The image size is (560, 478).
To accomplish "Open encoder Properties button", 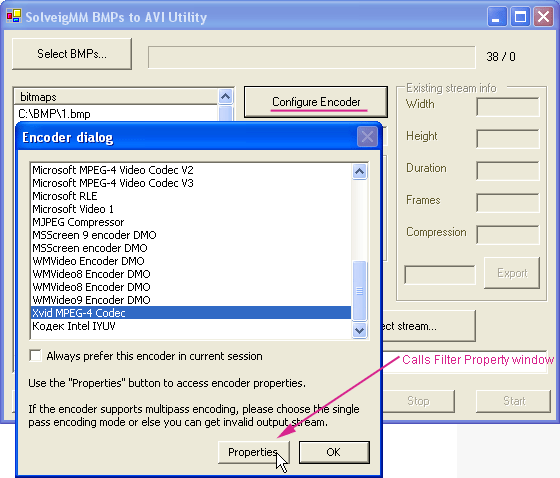I will 254,452.
